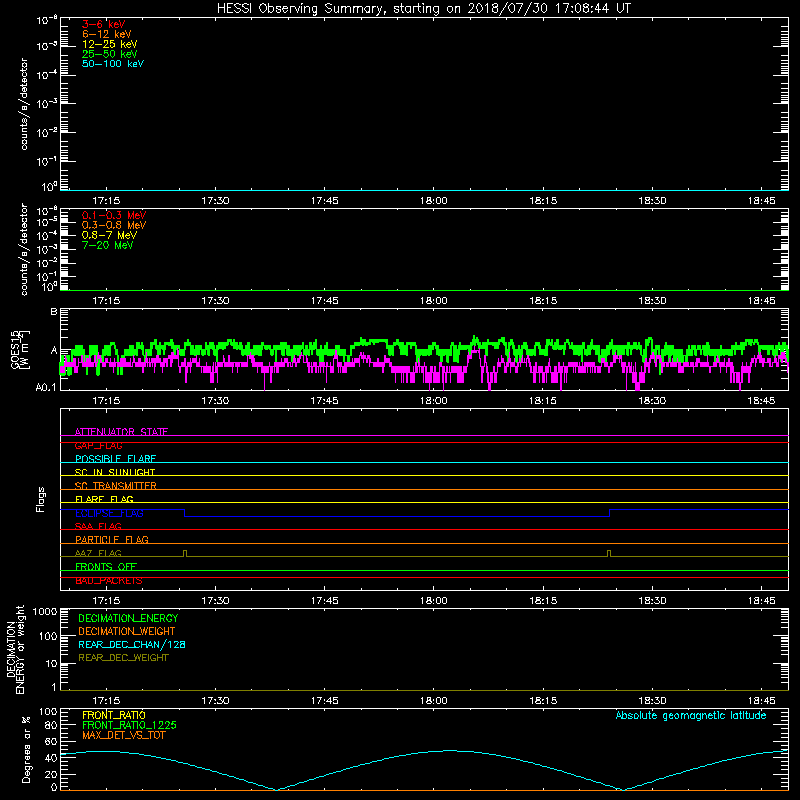Click the geomagnetic latitude peak just after 18:00
800x800 pixels.
[x=449, y=751]
